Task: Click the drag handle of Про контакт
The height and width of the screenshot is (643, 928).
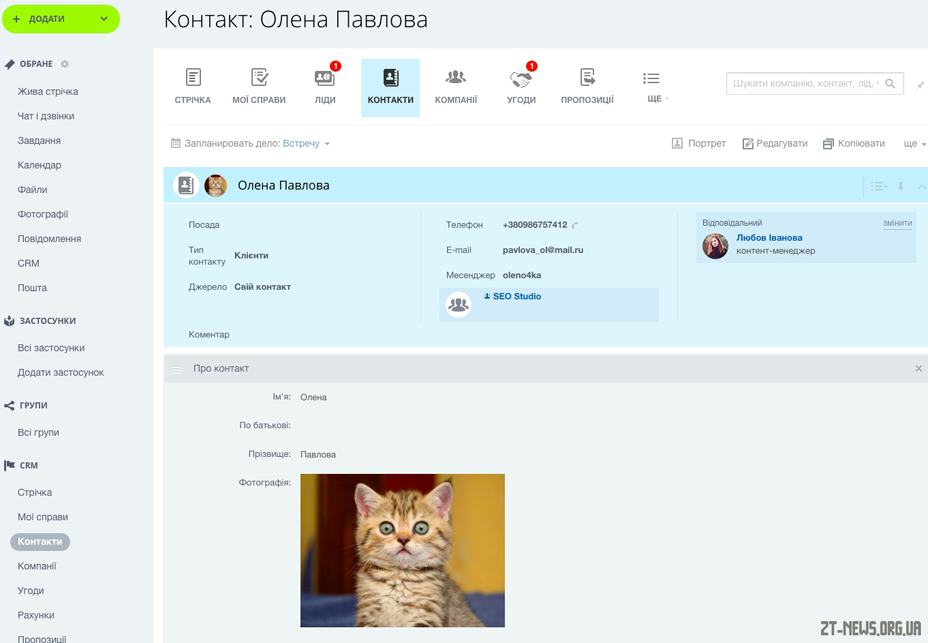Action: (x=176, y=369)
